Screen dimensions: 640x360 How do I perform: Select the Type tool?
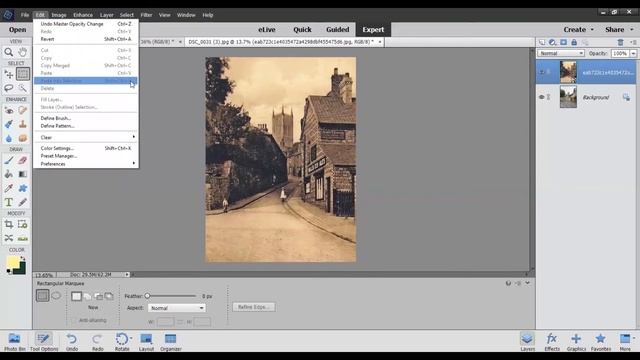click(9, 202)
